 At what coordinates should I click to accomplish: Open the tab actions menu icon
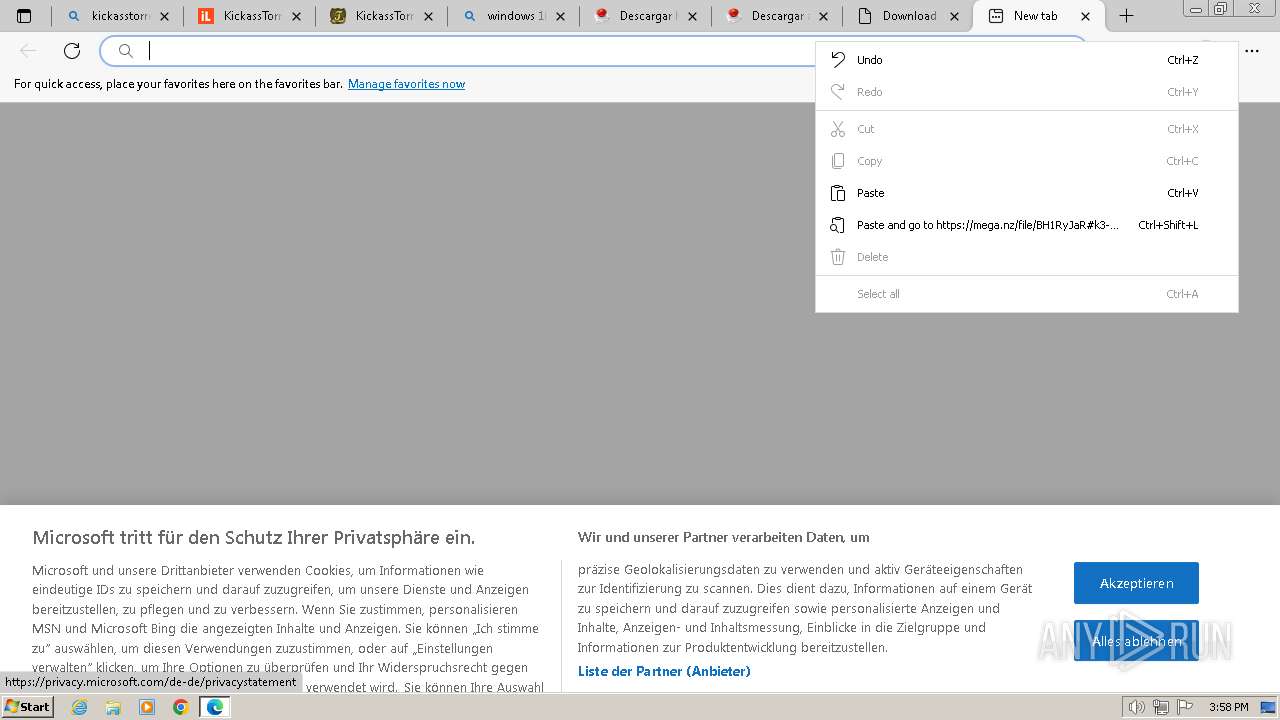24,16
